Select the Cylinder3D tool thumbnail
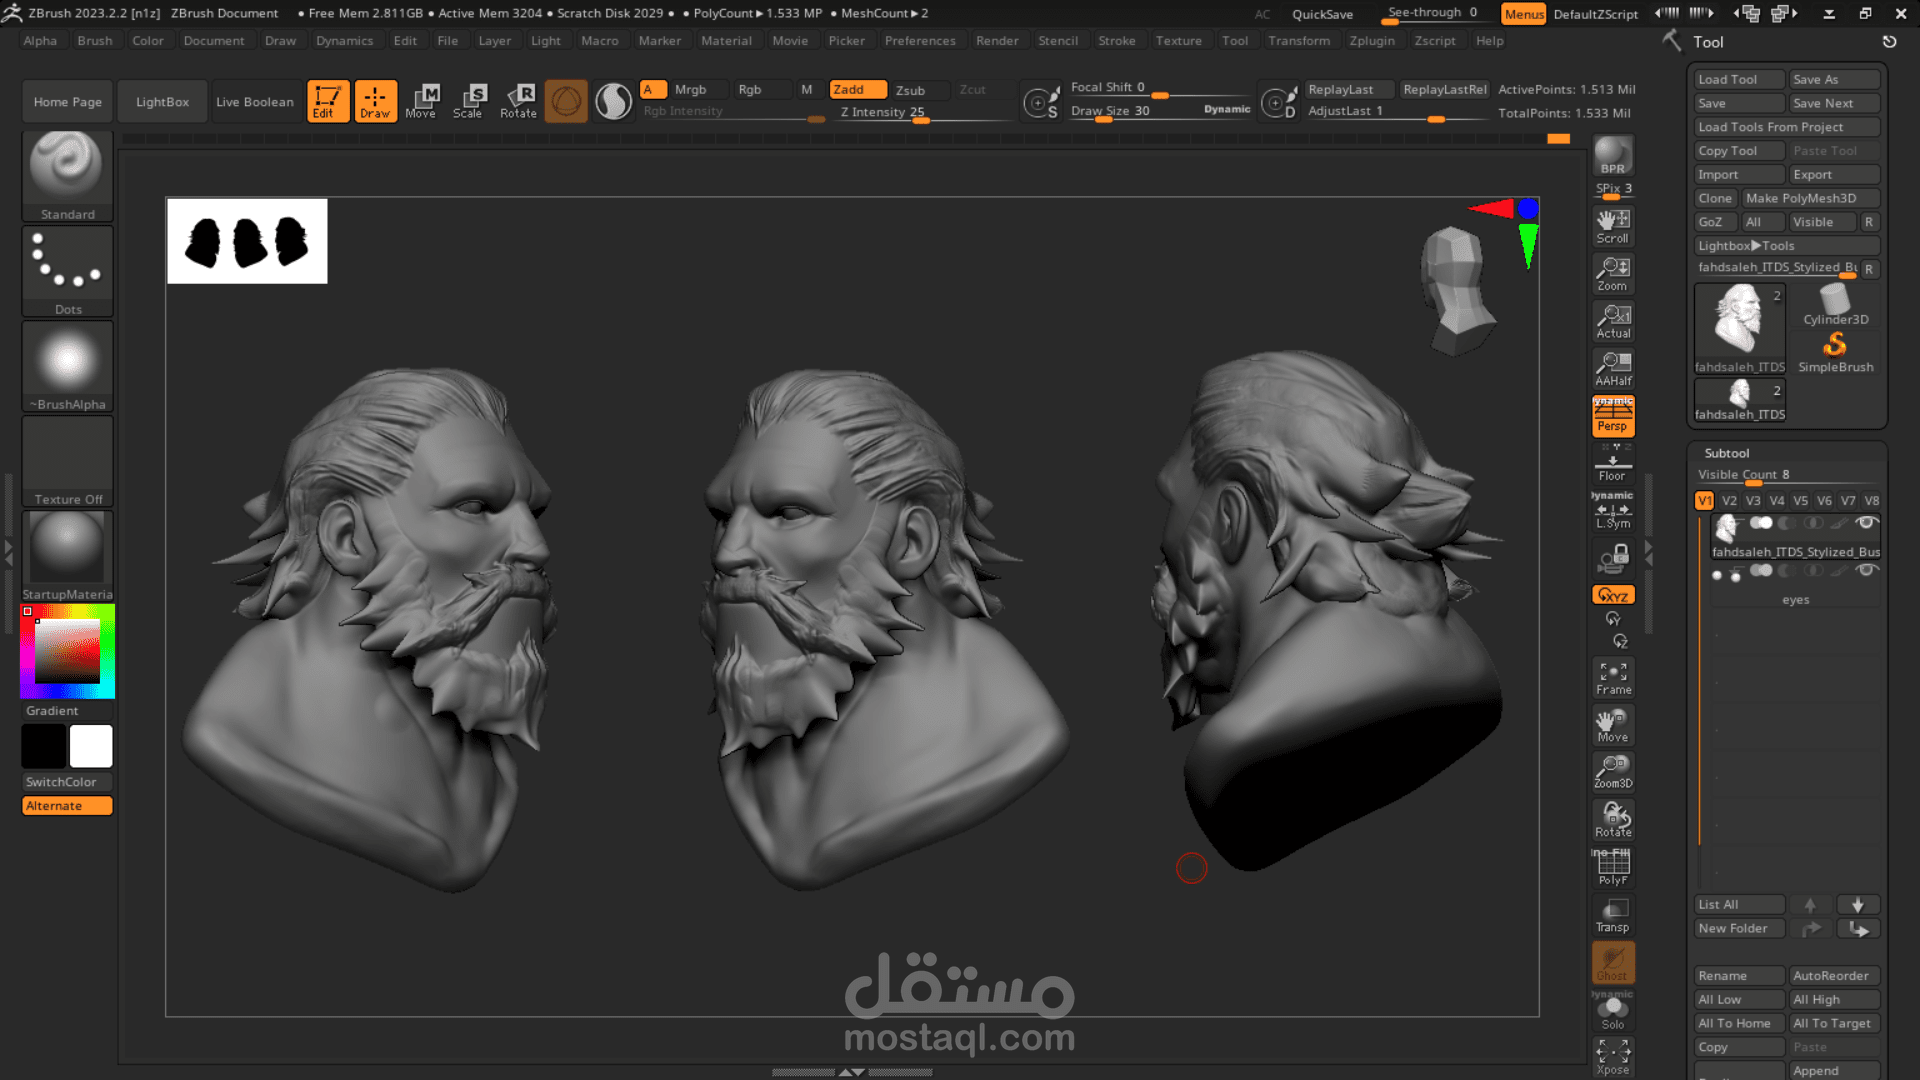The image size is (1920, 1080). coord(1835,304)
